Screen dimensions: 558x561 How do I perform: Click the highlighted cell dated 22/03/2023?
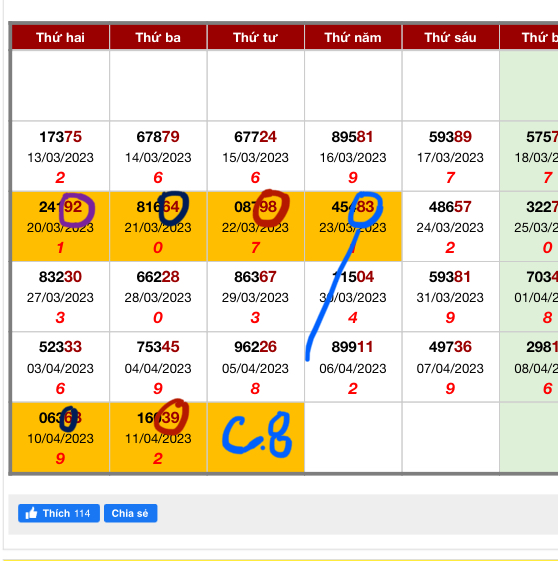[x=255, y=226]
